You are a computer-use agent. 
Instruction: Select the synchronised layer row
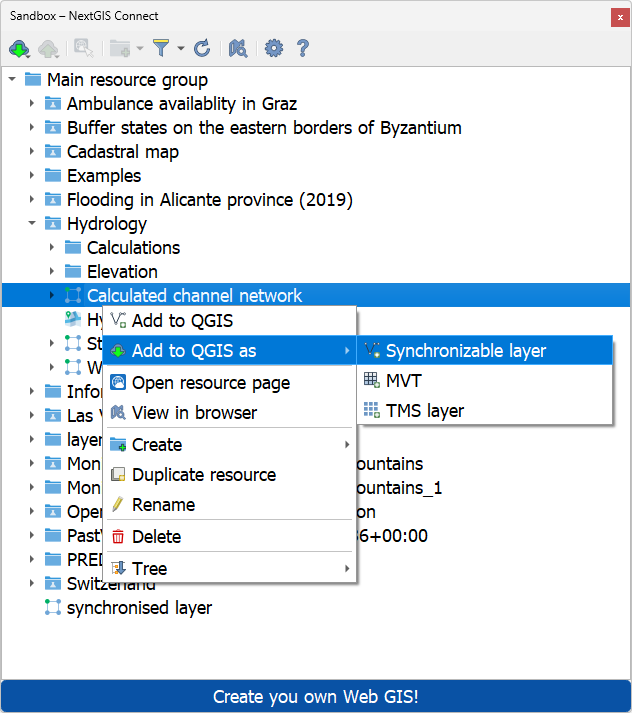(x=316, y=608)
